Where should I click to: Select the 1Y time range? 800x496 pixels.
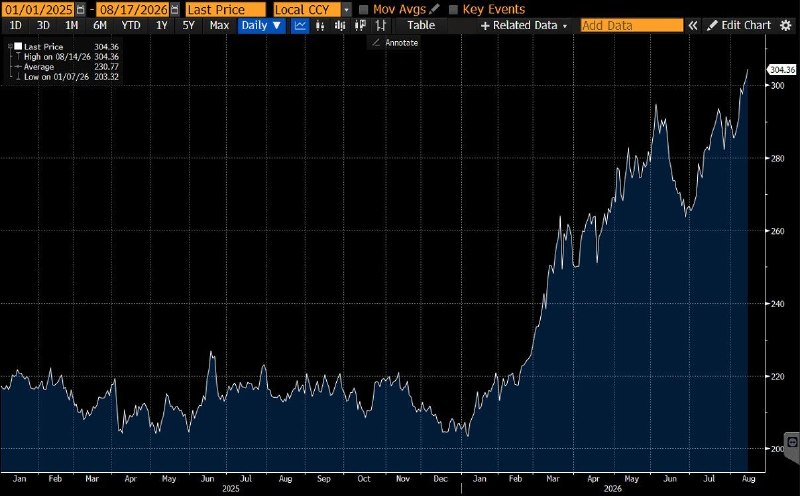click(x=161, y=26)
